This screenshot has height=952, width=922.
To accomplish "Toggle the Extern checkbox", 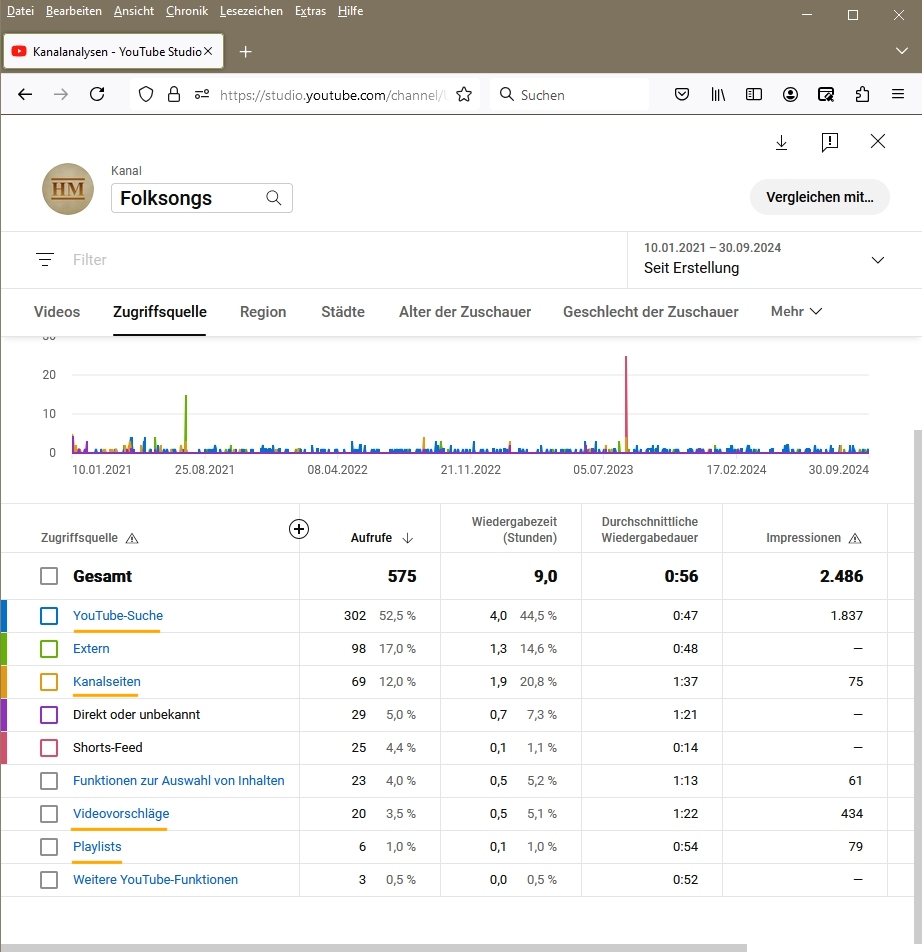I will point(49,648).
